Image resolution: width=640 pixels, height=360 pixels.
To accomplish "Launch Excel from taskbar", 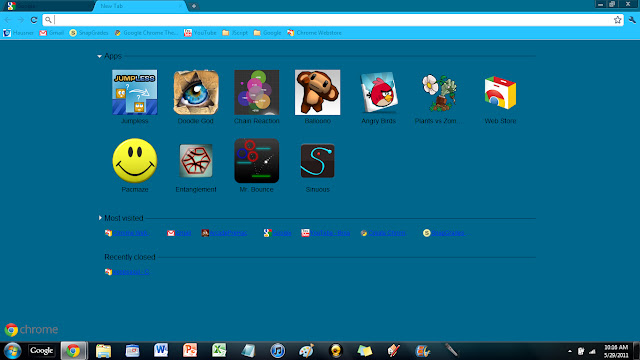I will [x=219, y=351].
